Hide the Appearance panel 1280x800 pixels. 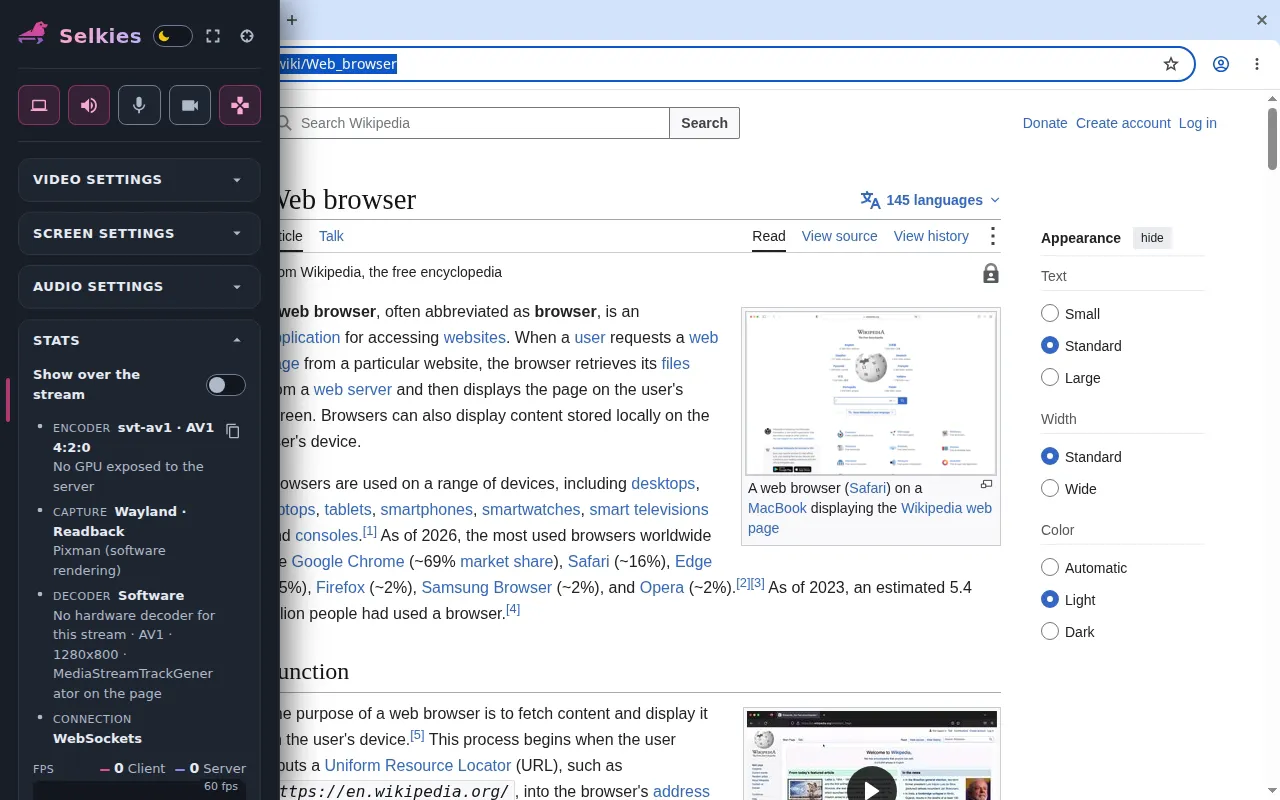click(x=1152, y=238)
